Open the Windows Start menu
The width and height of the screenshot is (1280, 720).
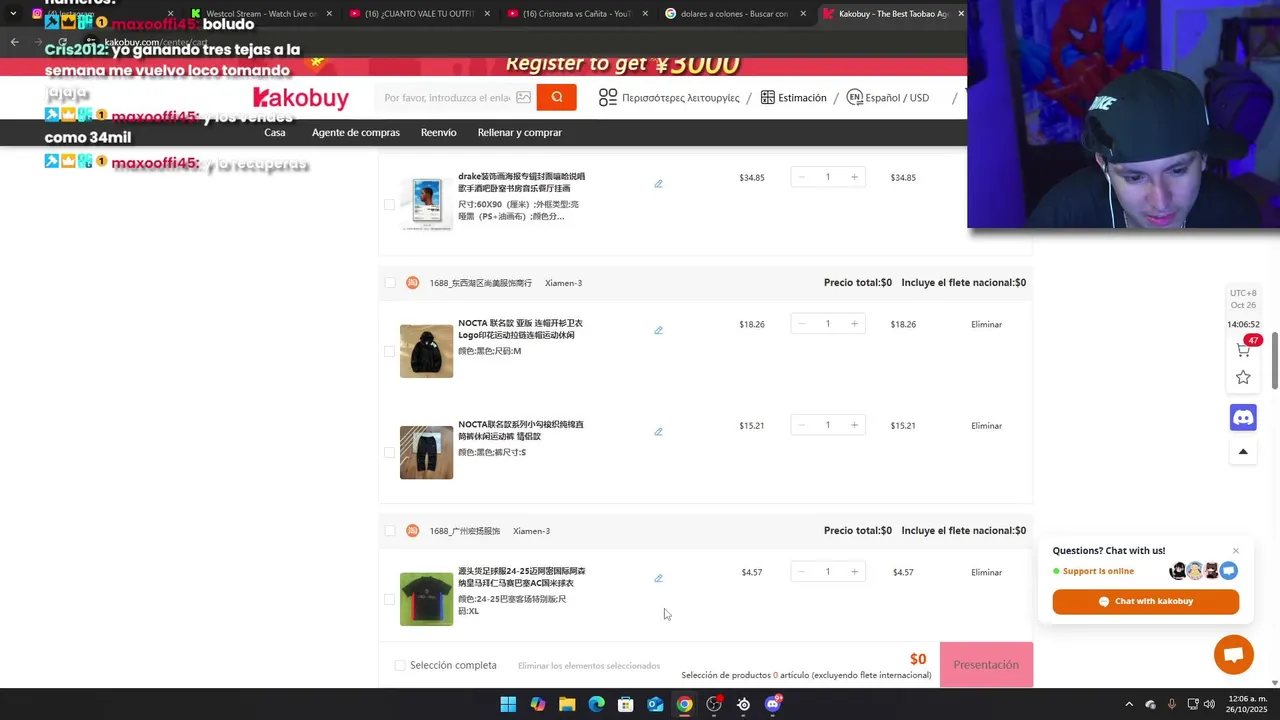(x=508, y=704)
